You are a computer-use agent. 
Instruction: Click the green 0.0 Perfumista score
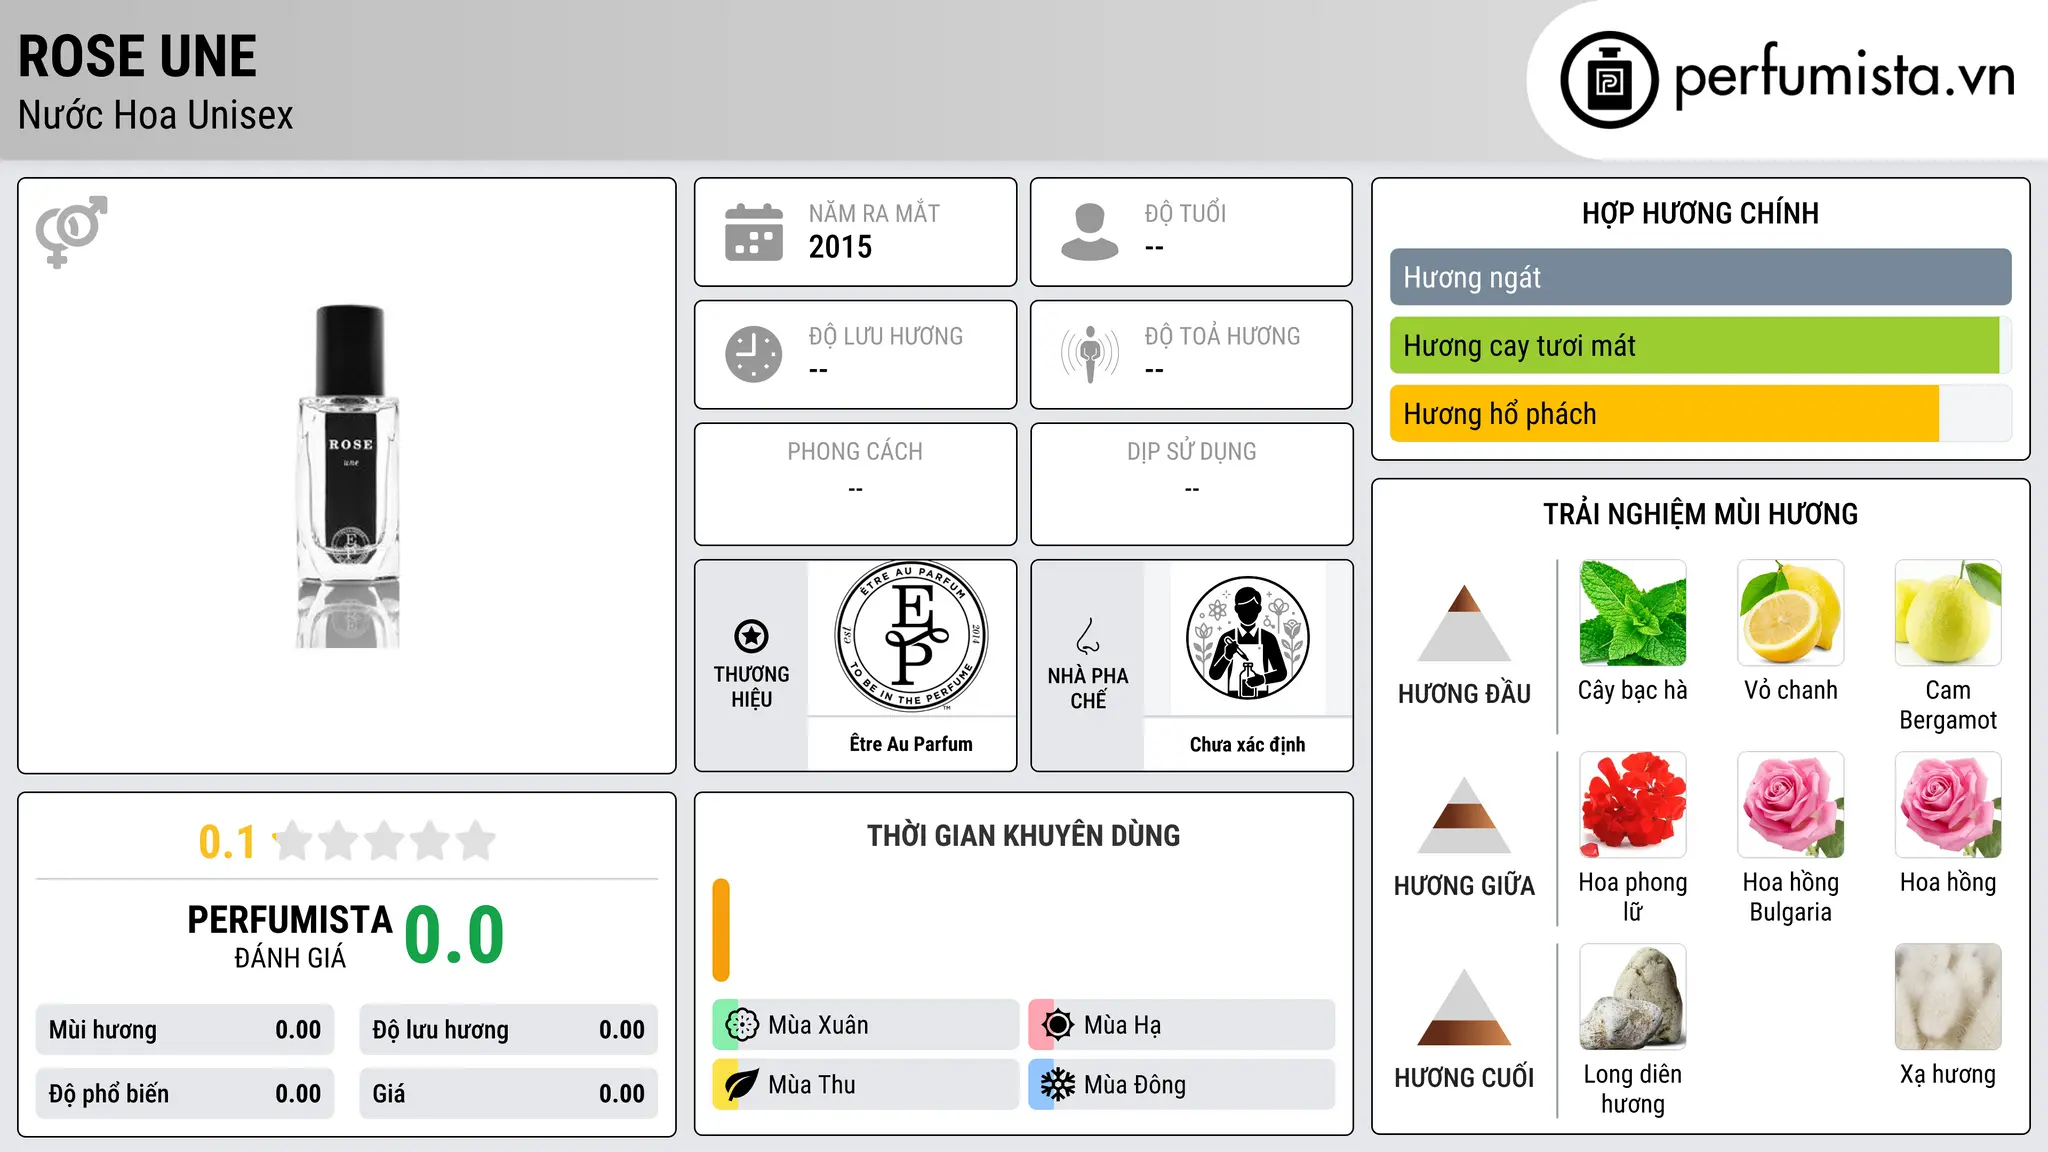[x=454, y=935]
